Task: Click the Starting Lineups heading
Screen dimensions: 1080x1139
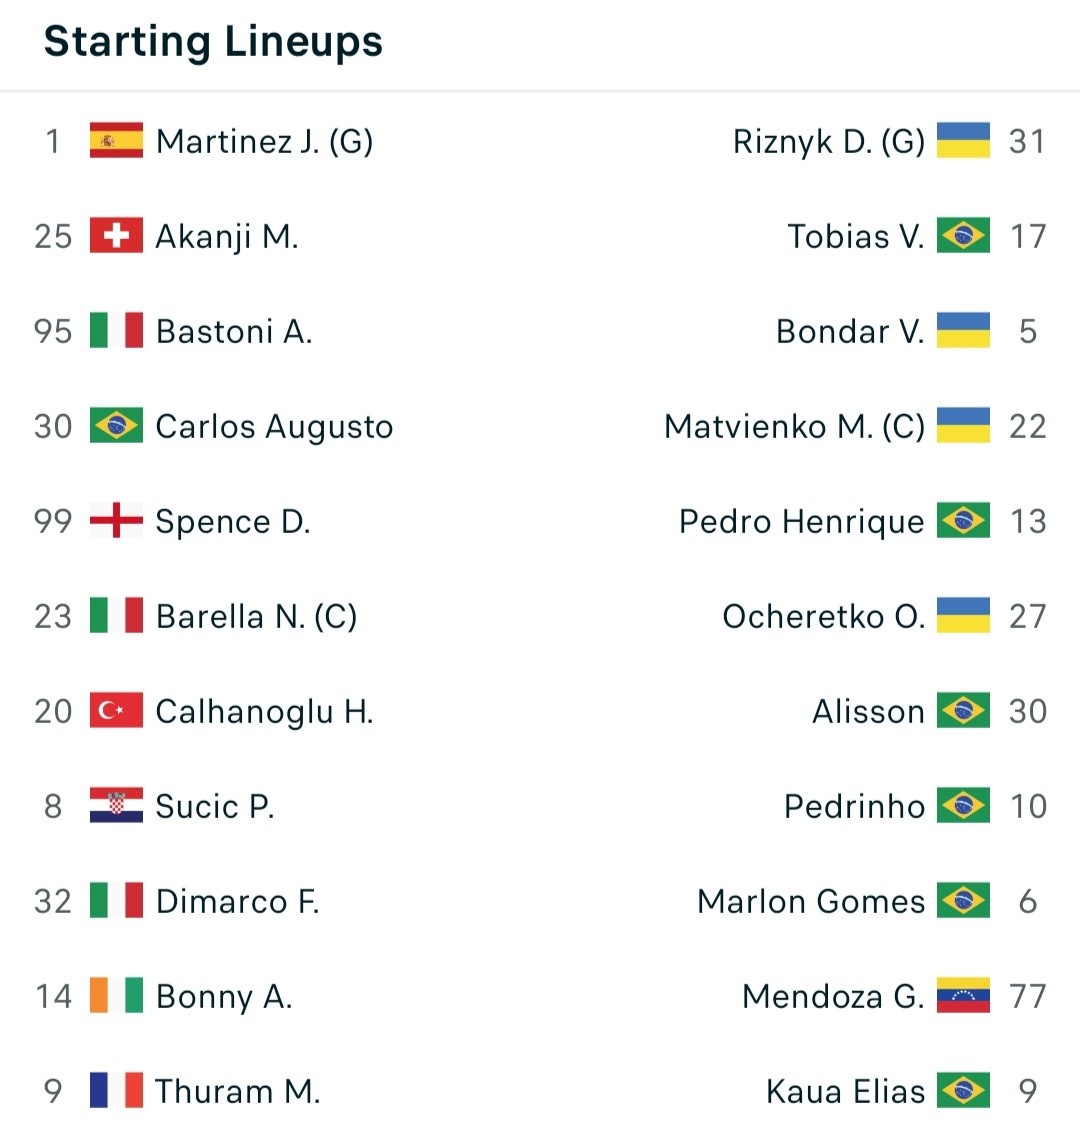Action: point(213,41)
